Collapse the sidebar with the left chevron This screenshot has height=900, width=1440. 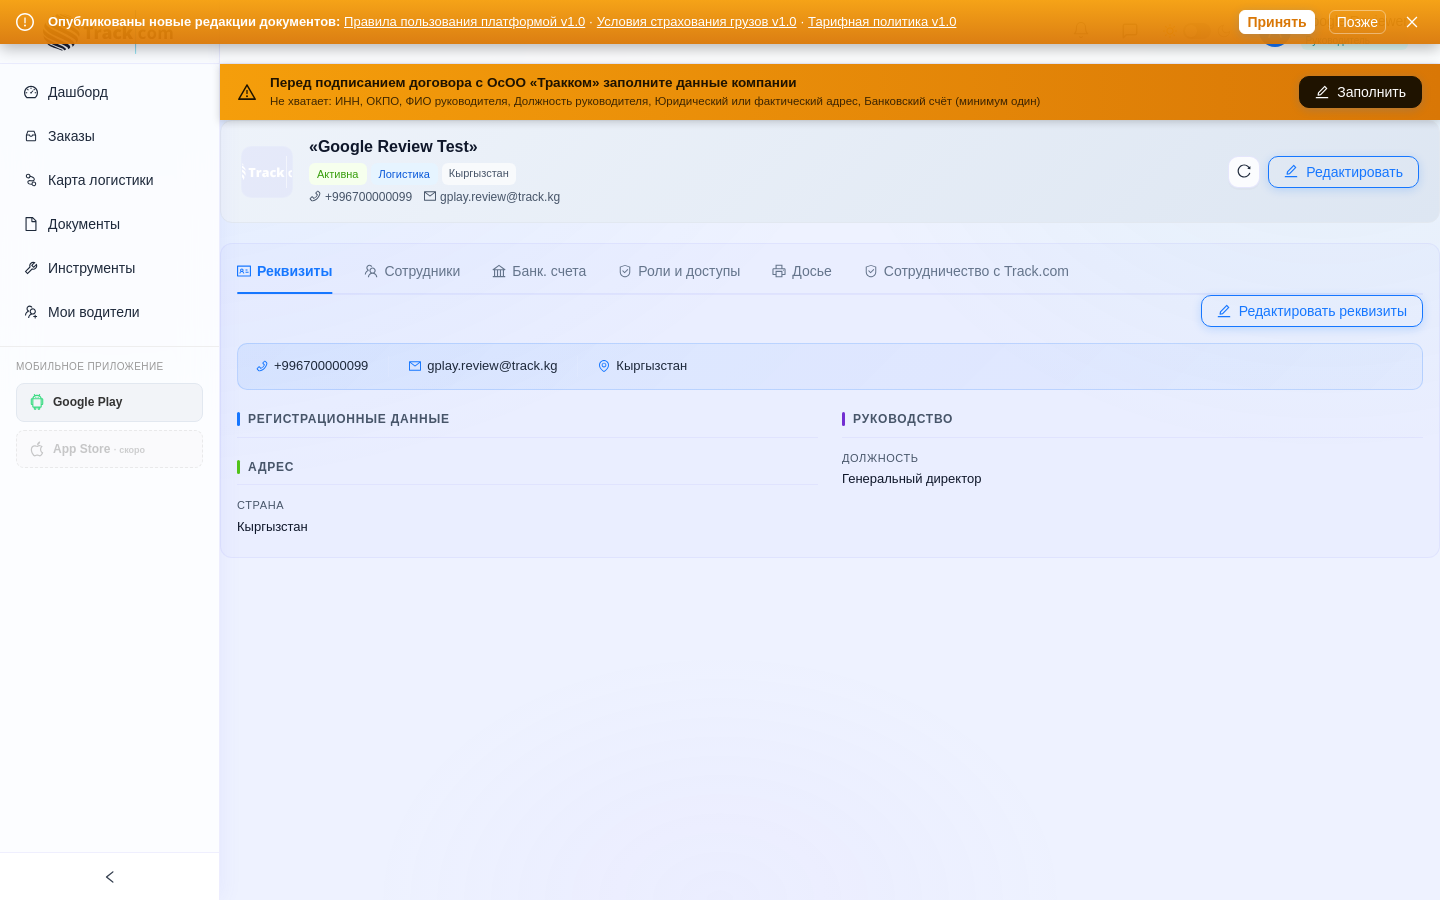point(110,877)
